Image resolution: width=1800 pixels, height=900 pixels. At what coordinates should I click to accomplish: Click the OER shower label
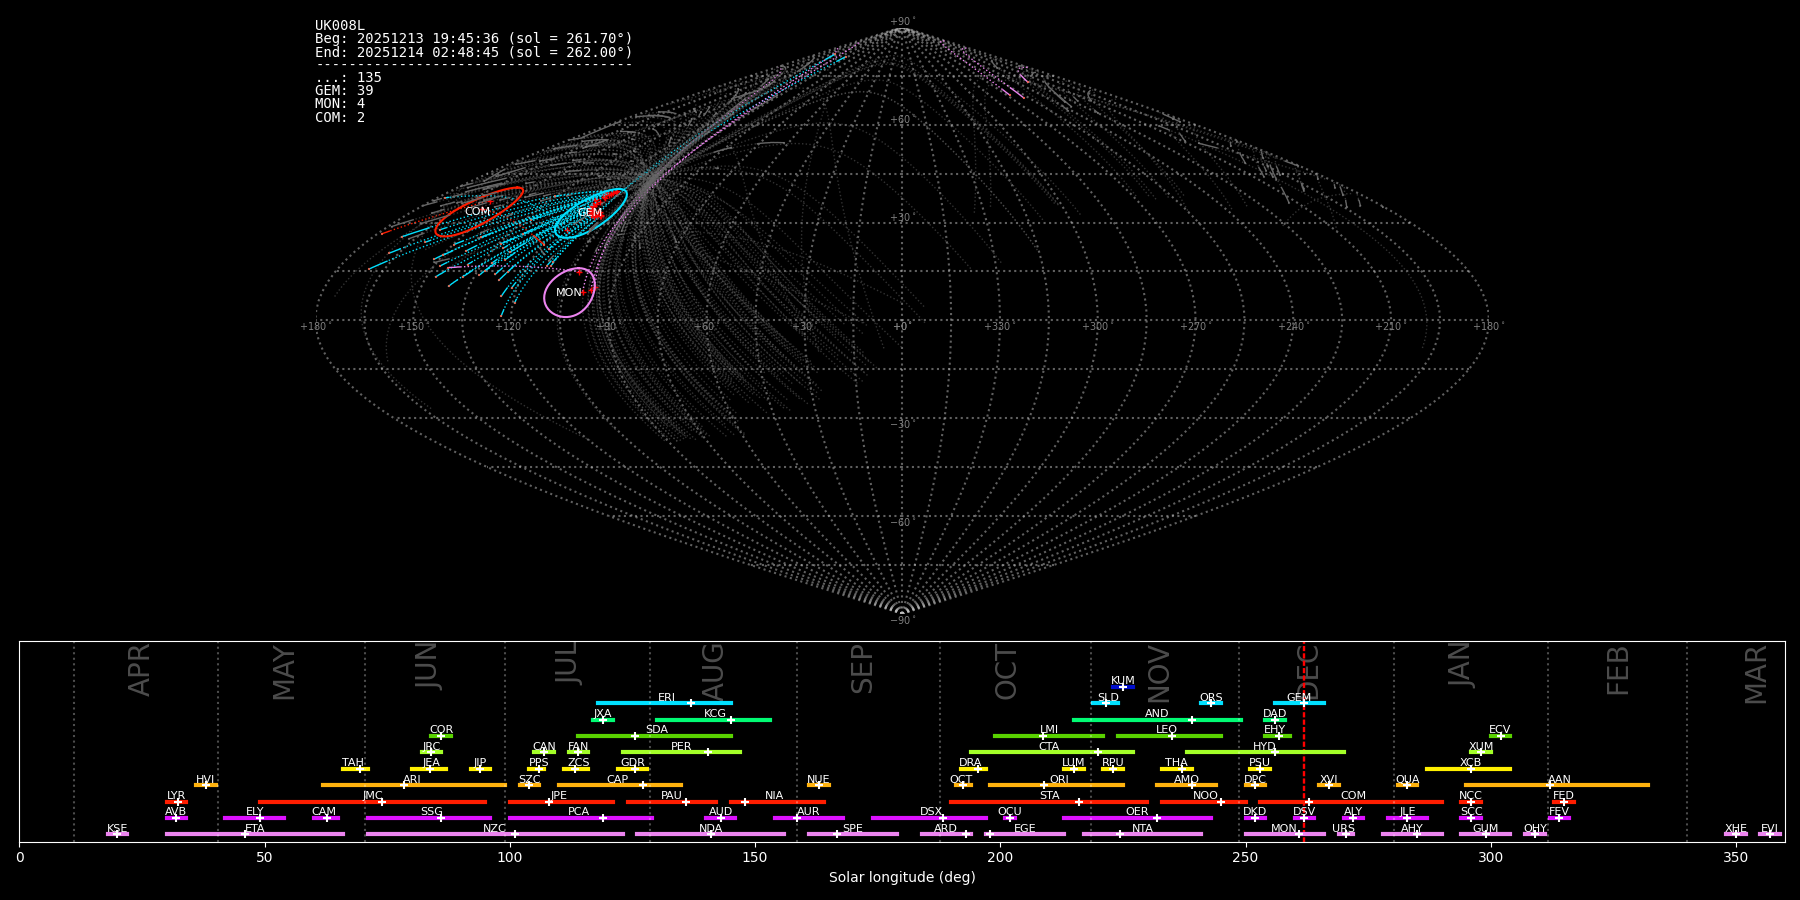pyautogui.click(x=1137, y=812)
